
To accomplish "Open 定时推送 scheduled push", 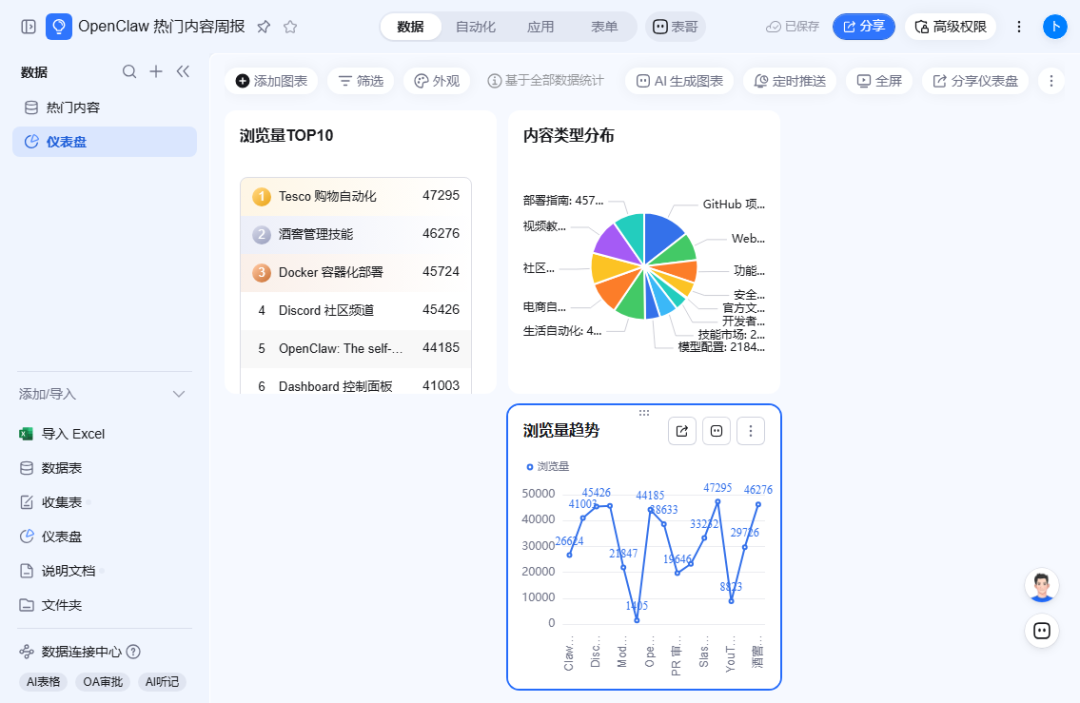I will (x=789, y=81).
